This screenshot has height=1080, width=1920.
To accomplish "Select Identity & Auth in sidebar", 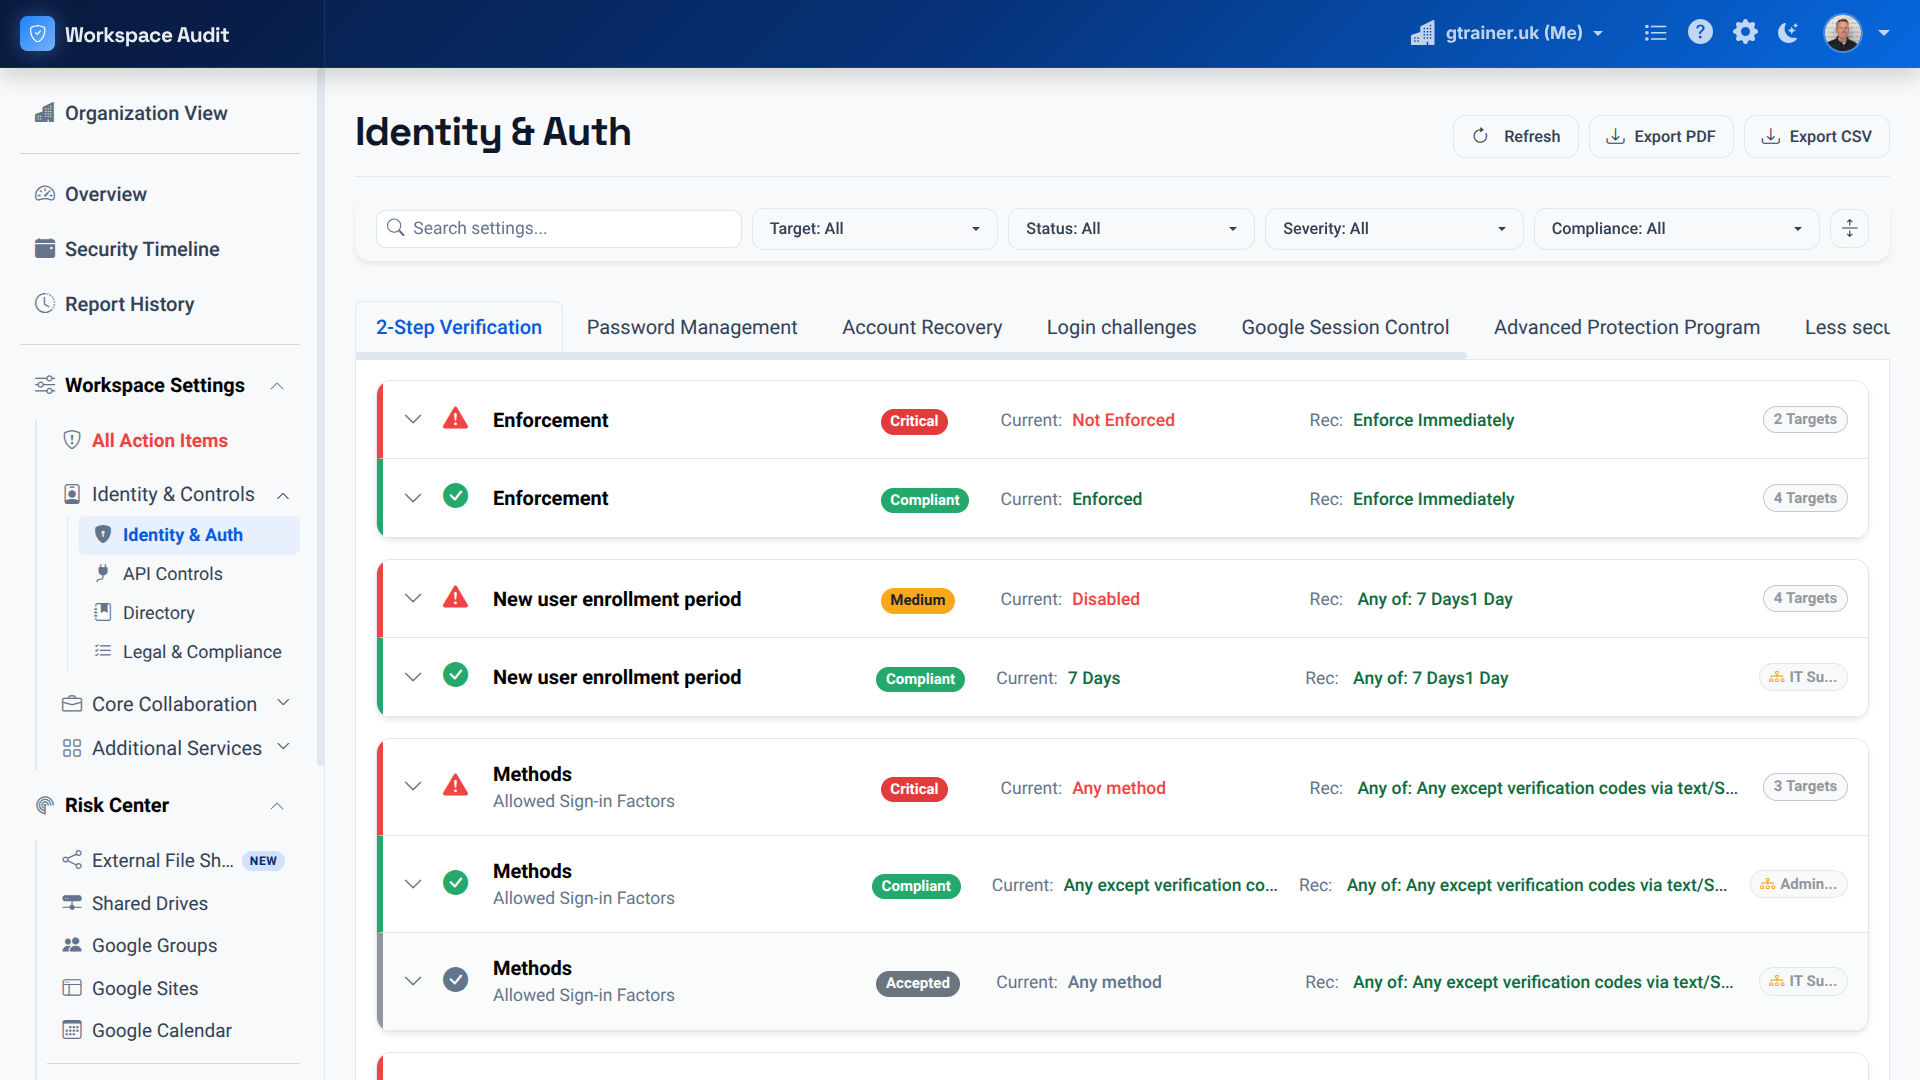I will (189, 535).
